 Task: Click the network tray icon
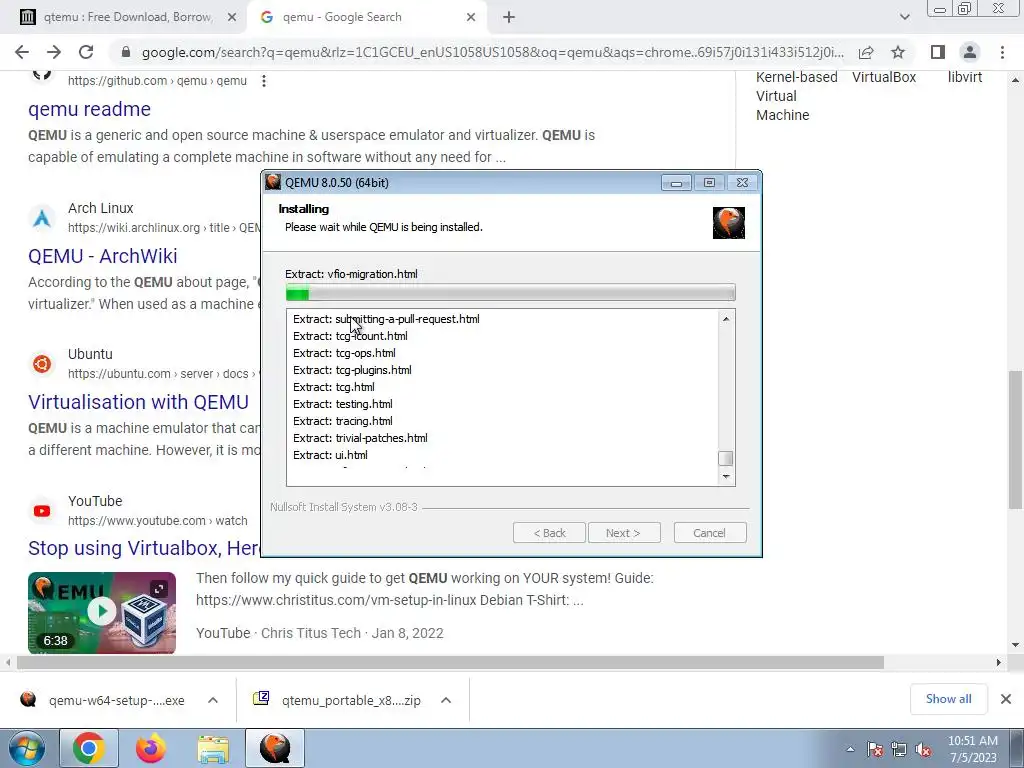(899, 750)
